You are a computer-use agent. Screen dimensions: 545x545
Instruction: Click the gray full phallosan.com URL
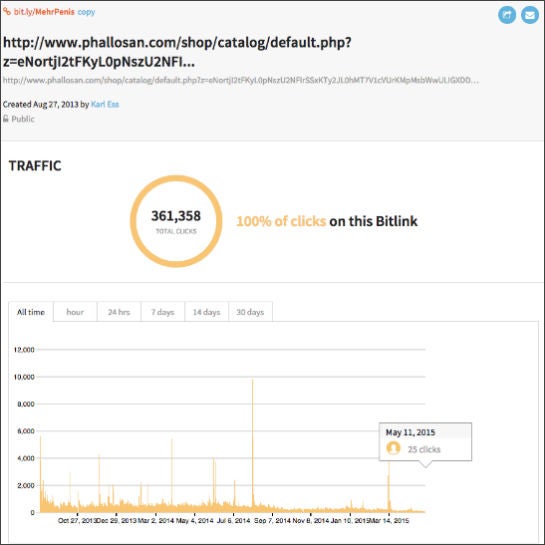click(x=241, y=80)
